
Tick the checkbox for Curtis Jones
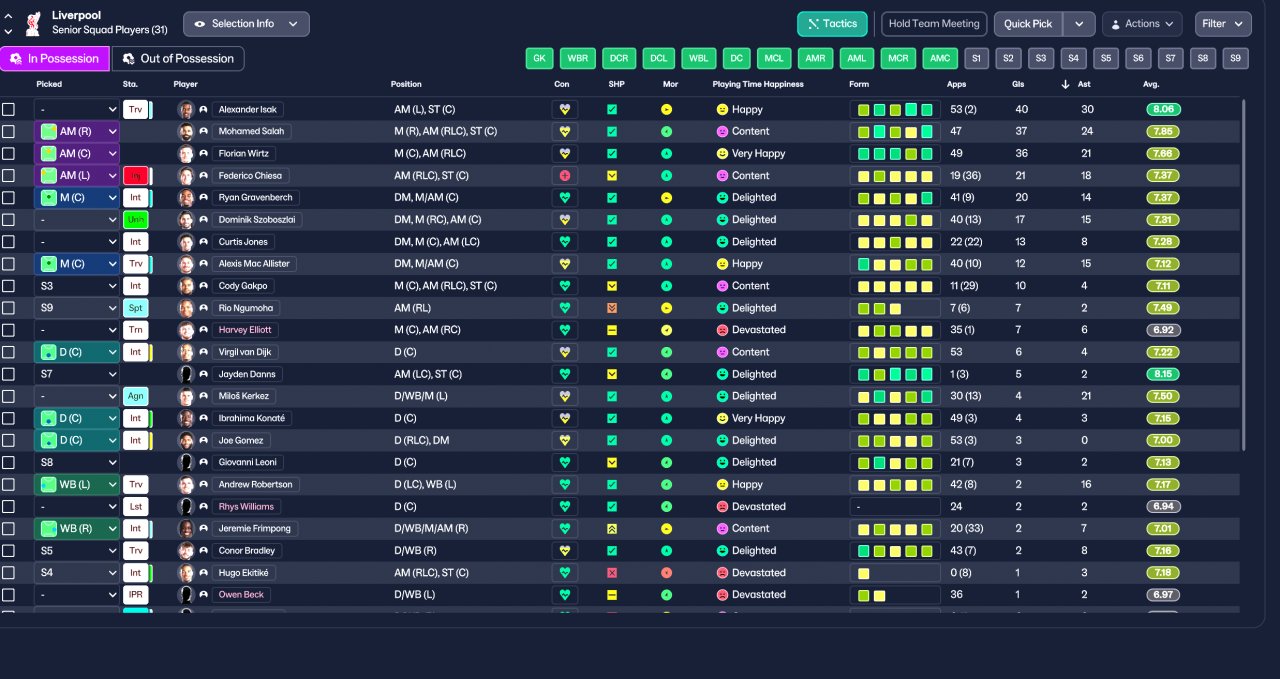point(8,242)
